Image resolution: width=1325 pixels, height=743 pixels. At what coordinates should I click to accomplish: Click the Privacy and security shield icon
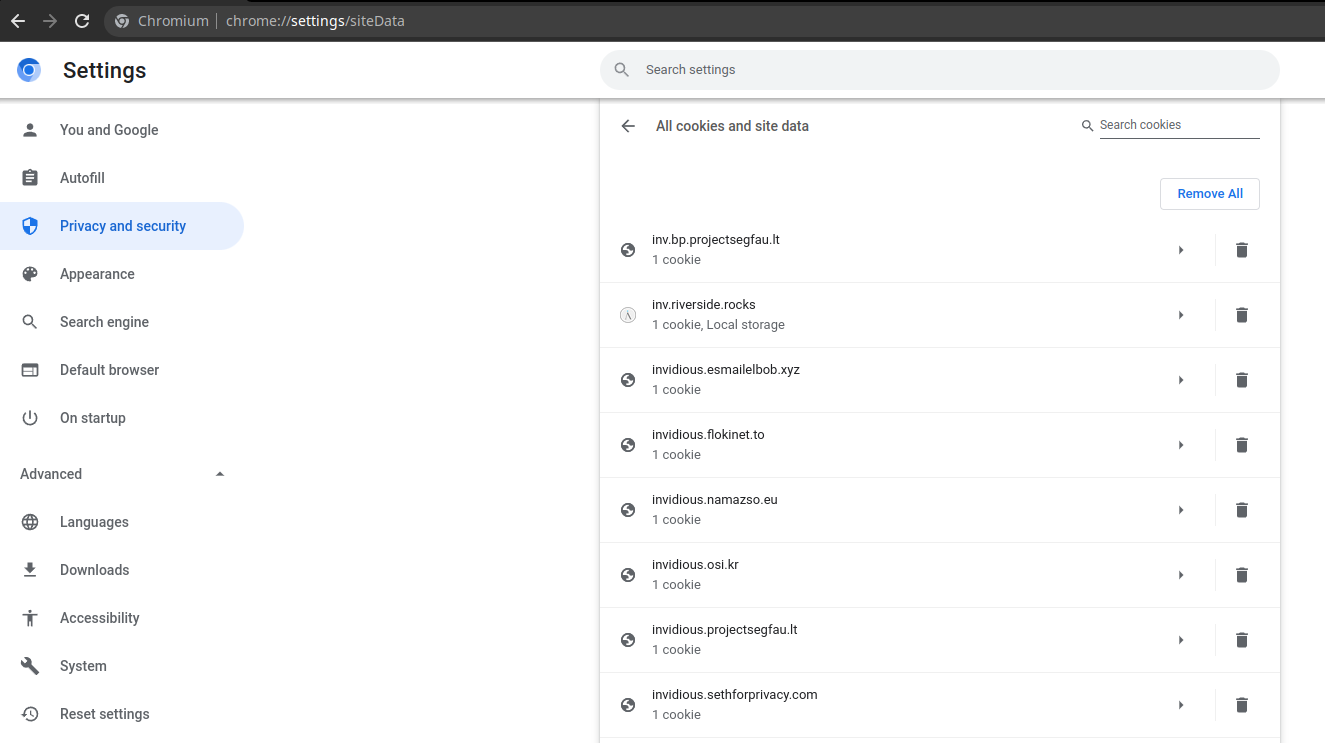click(x=30, y=226)
